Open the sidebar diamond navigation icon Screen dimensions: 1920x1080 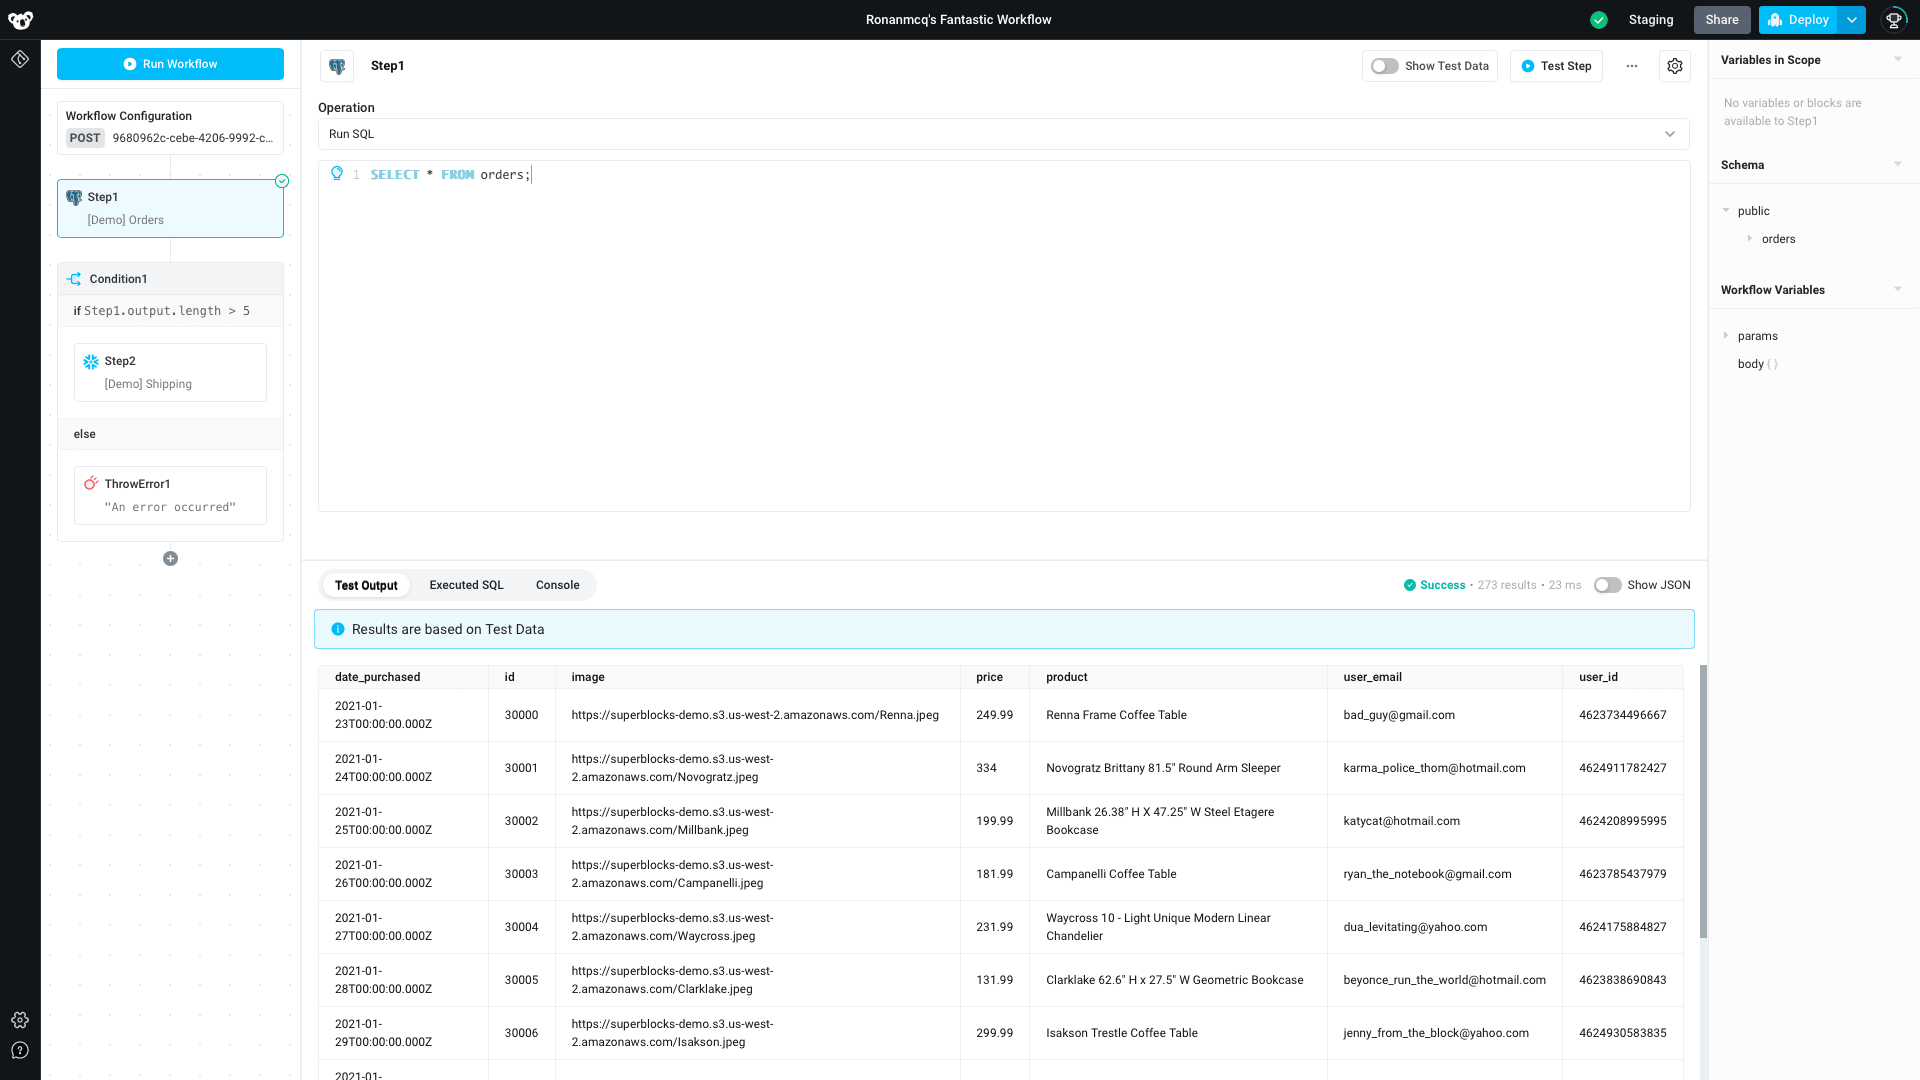[20, 59]
